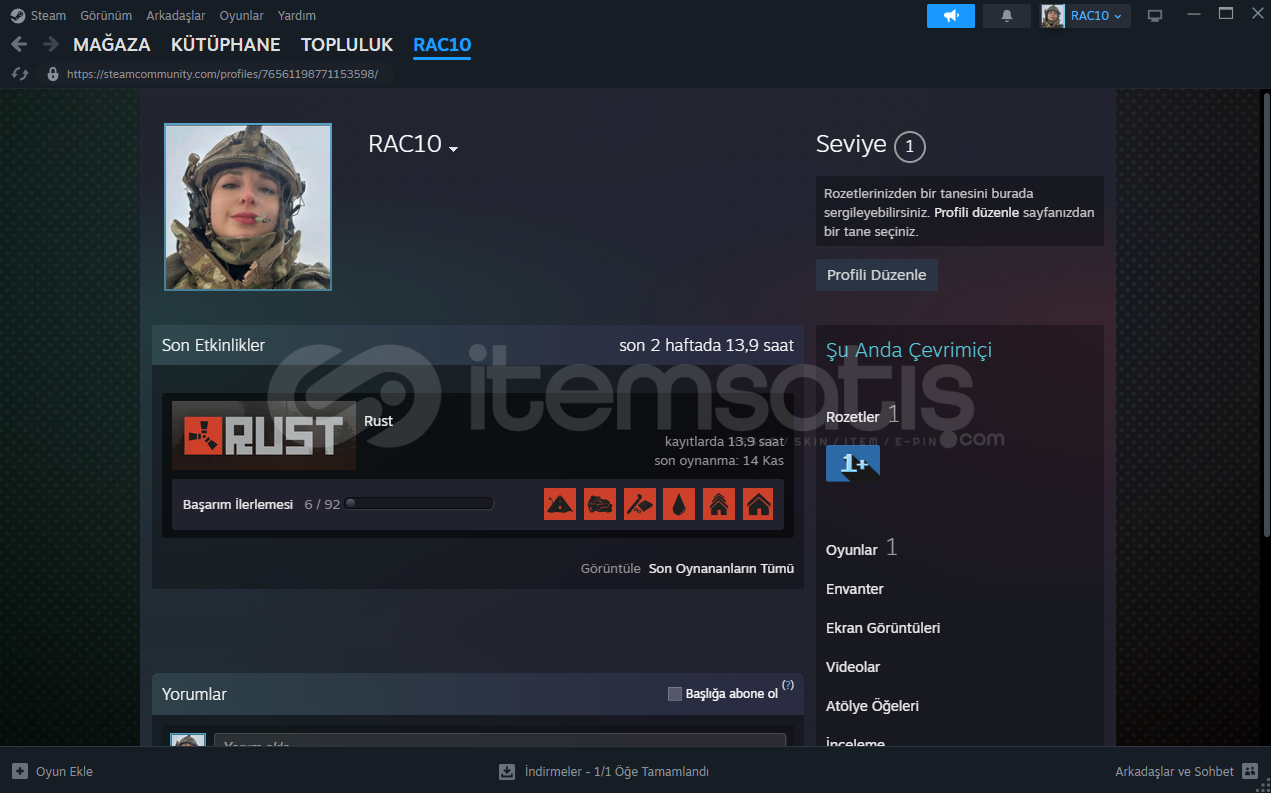Image resolution: width=1271 pixels, height=793 pixels.
Task: Click the third Rust achievement tool icon
Action: (x=640, y=504)
